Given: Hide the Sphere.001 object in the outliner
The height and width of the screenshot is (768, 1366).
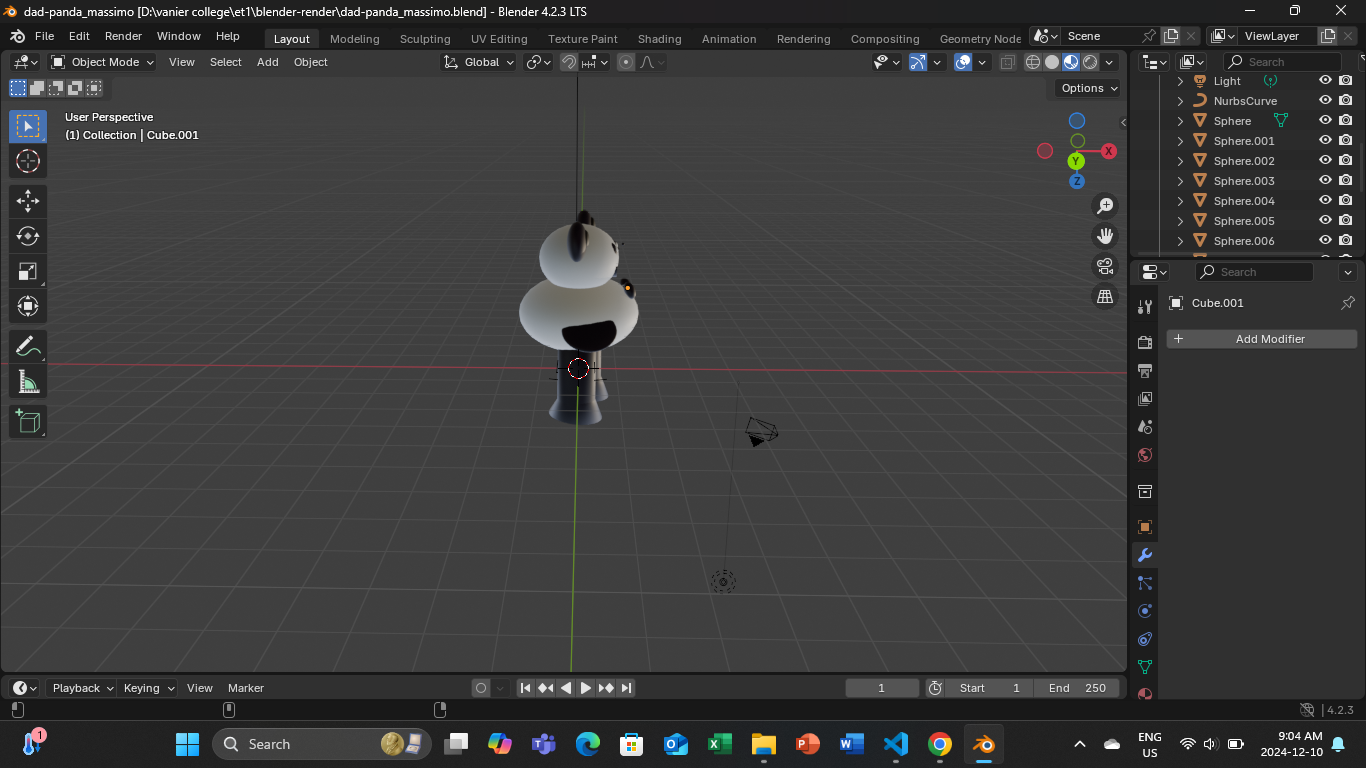Looking at the screenshot, I should [1325, 141].
